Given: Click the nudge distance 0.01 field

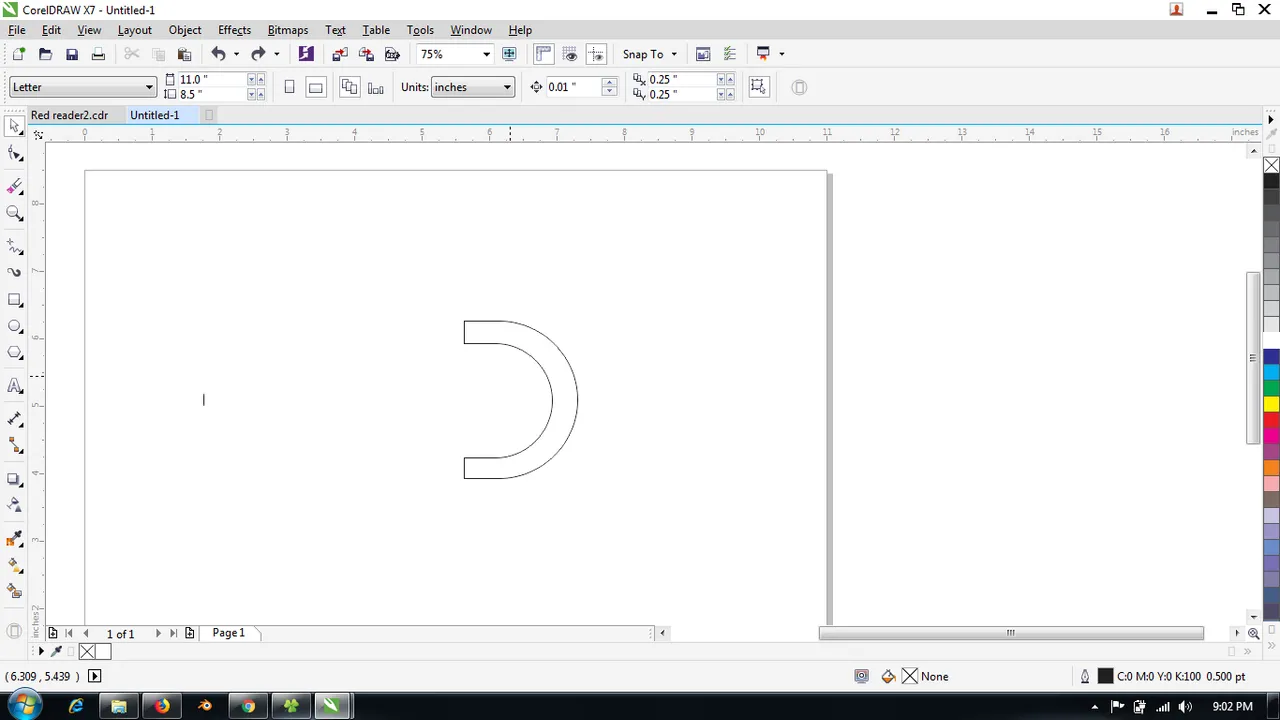Looking at the screenshot, I should coord(573,87).
